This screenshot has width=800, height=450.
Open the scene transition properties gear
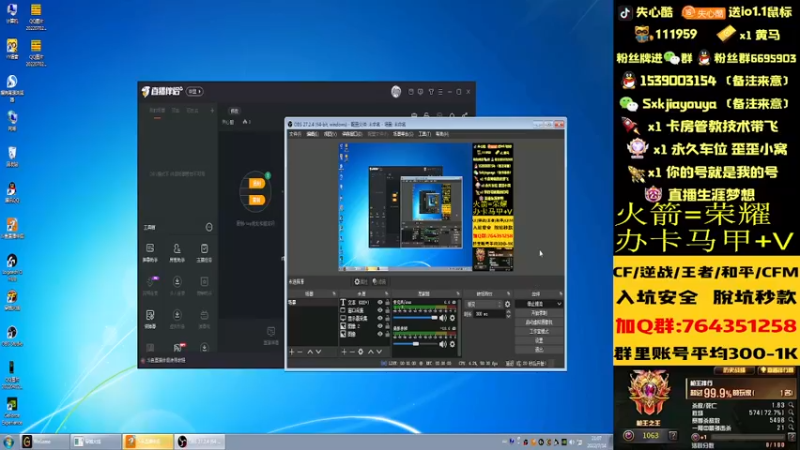(x=508, y=304)
